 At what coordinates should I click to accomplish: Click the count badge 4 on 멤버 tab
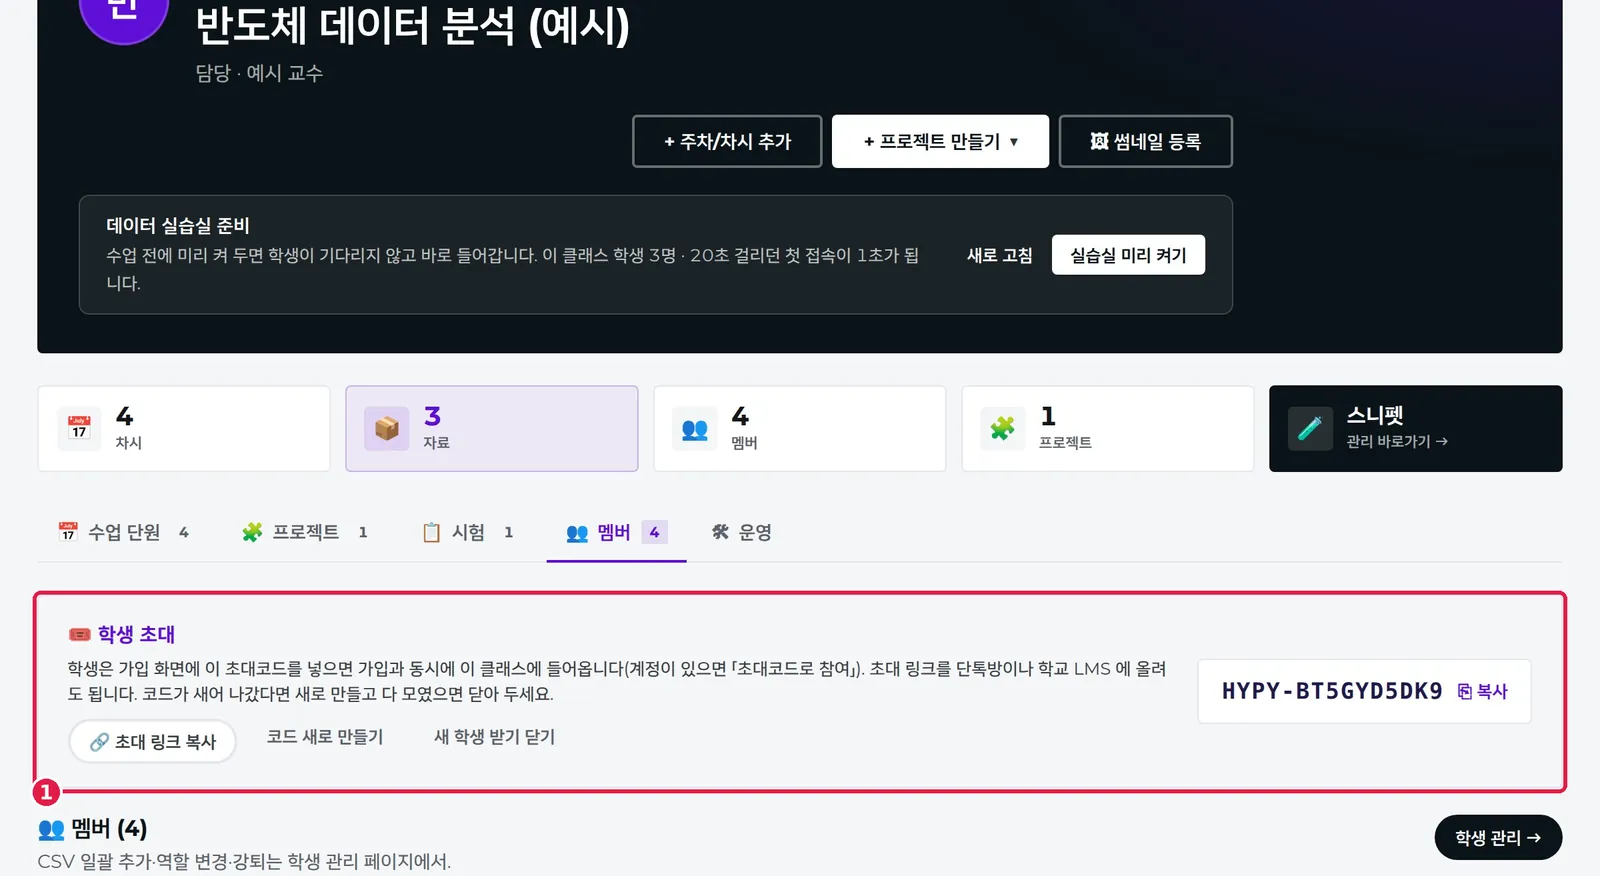pyautogui.click(x=654, y=532)
